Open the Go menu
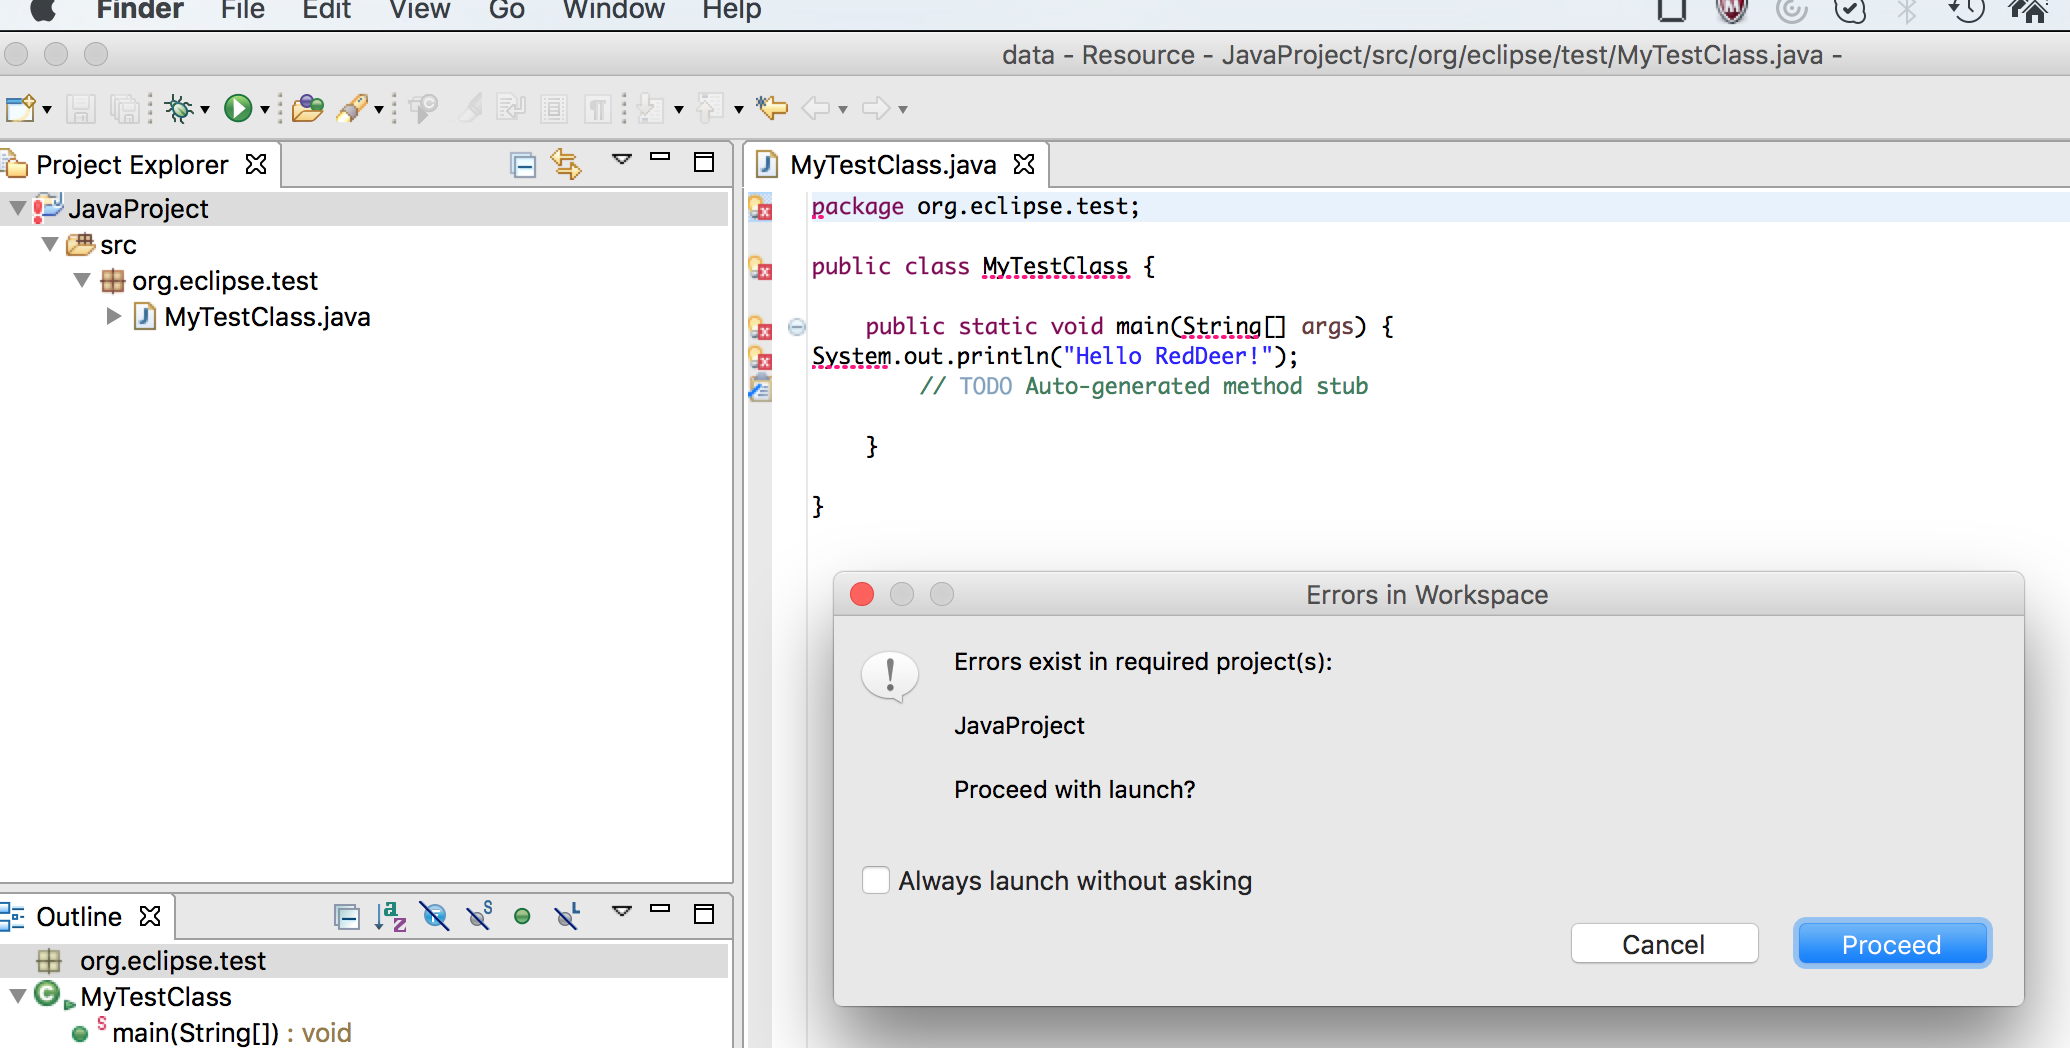This screenshot has height=1048, width=2070. [507, 10]
